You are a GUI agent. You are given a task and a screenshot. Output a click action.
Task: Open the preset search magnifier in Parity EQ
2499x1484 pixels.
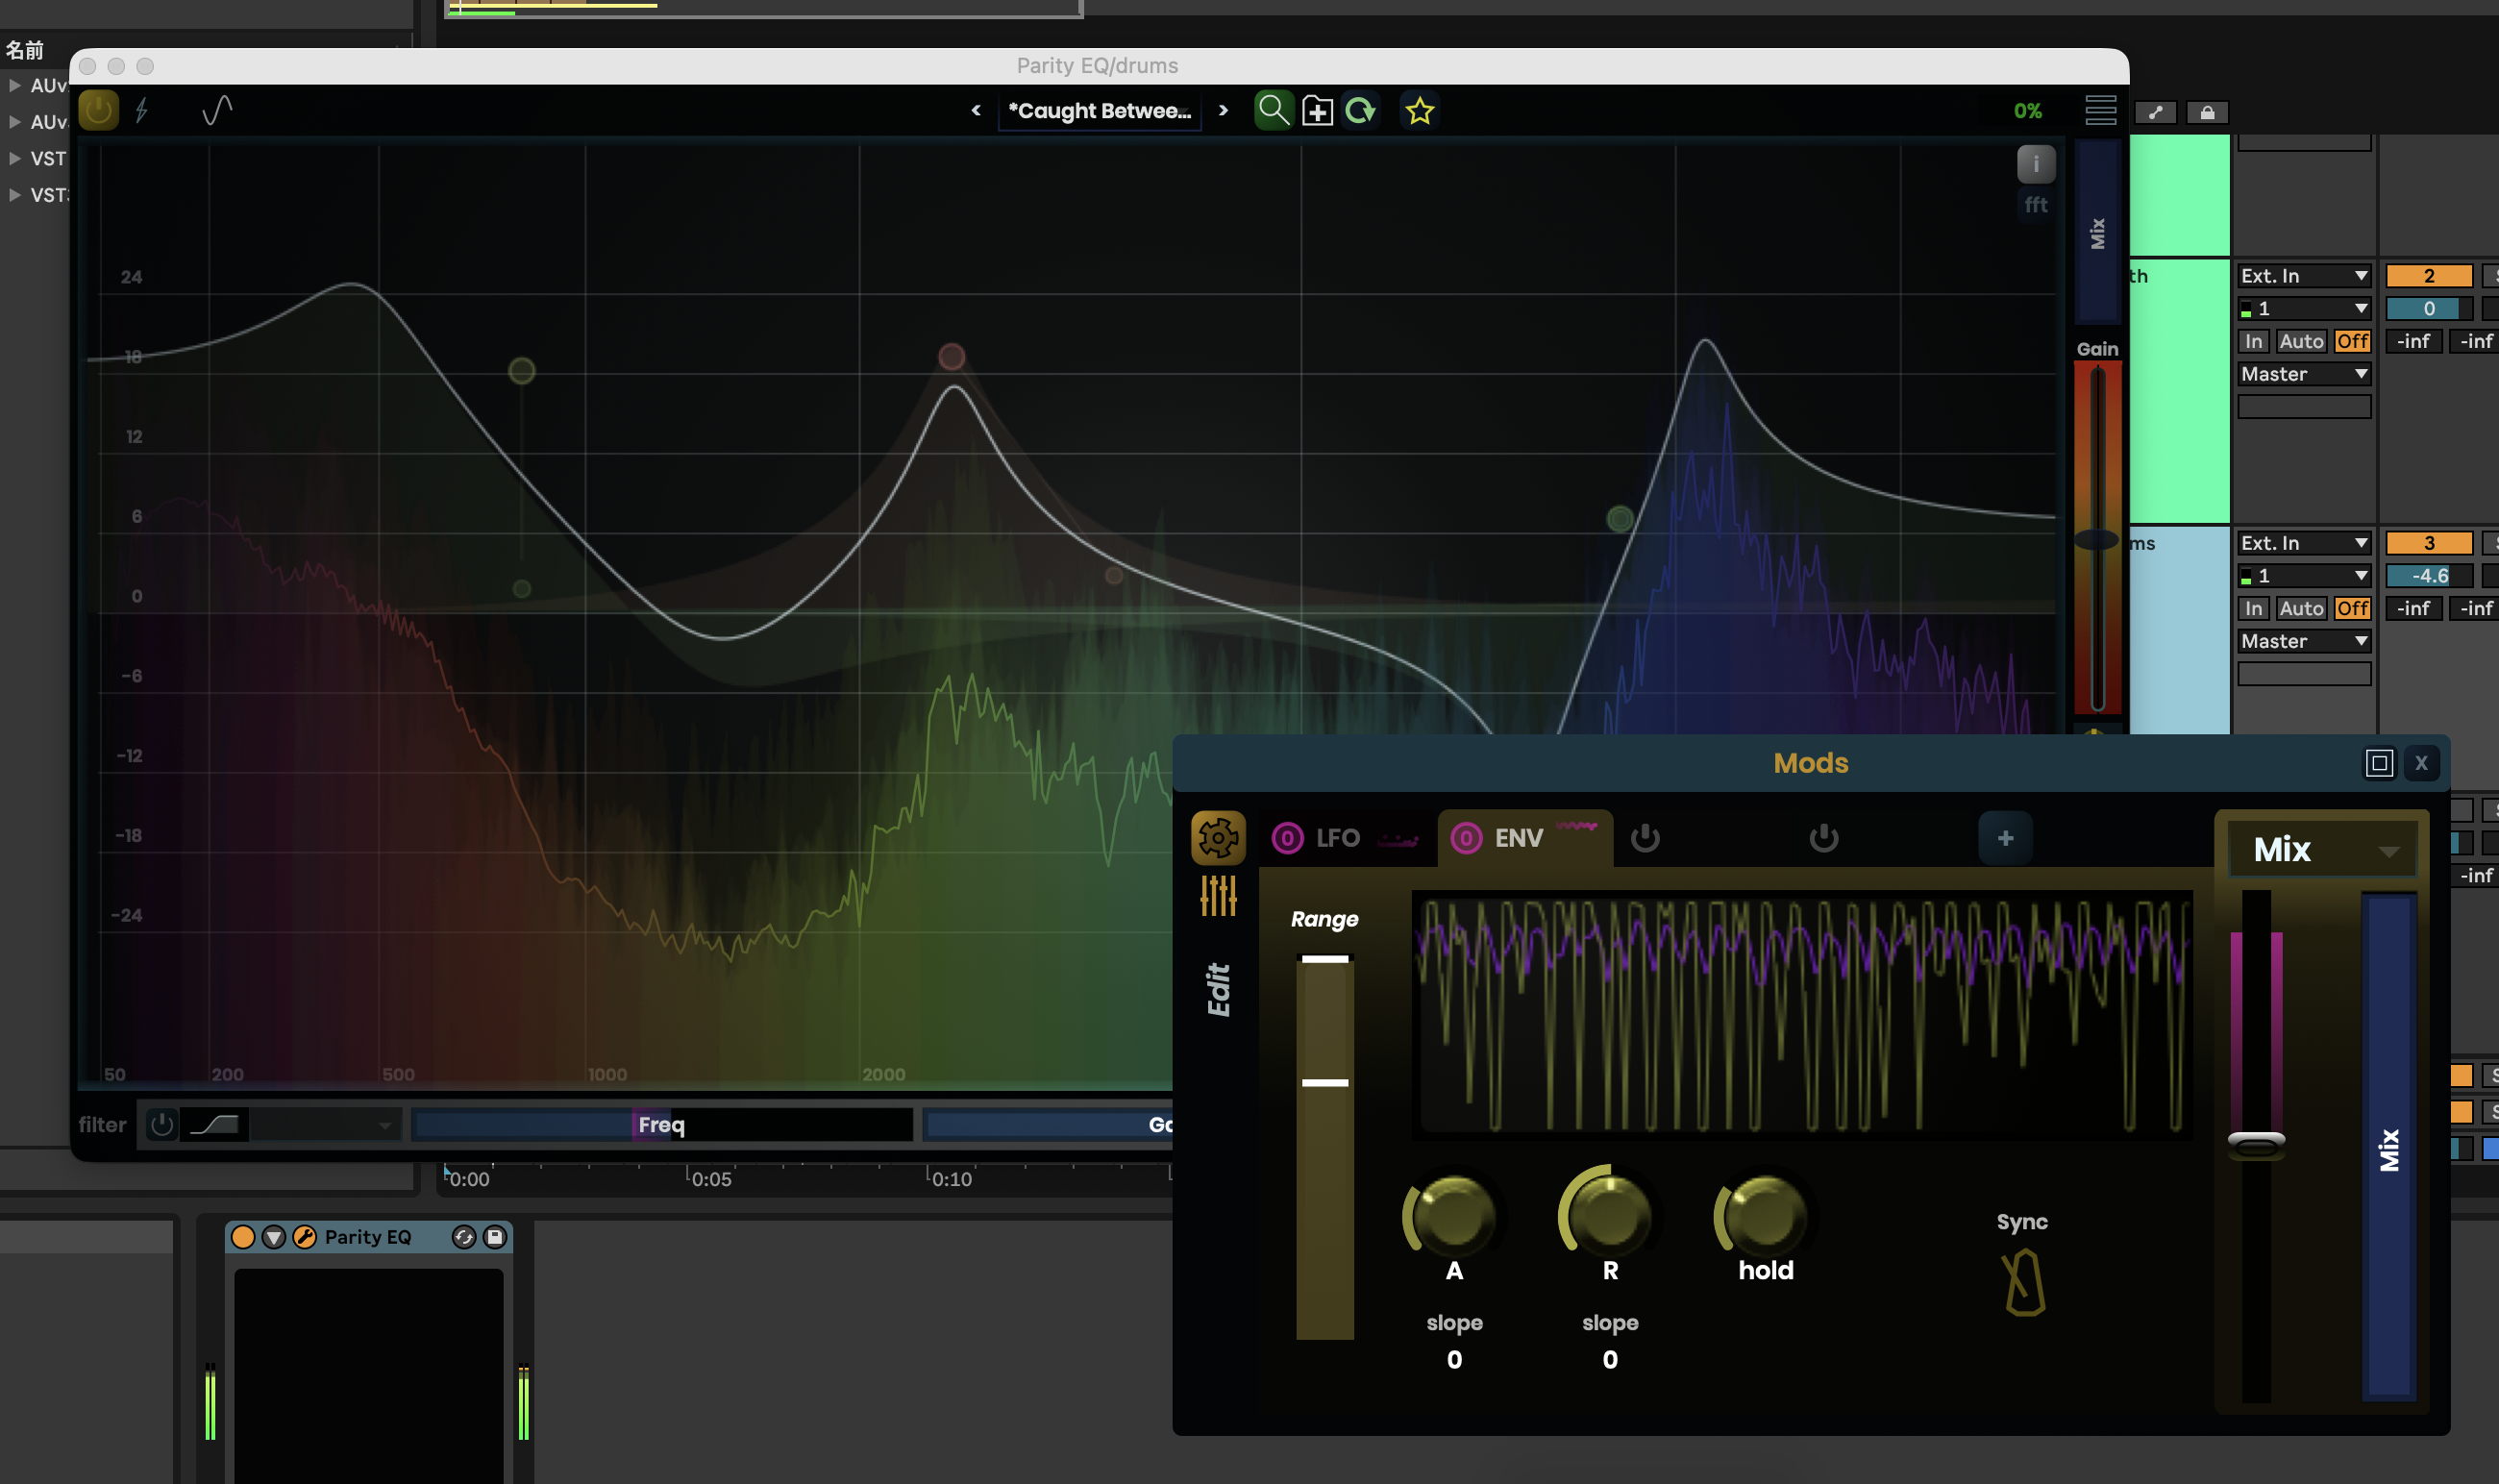pyautogui.click(x=1273, y=110)
